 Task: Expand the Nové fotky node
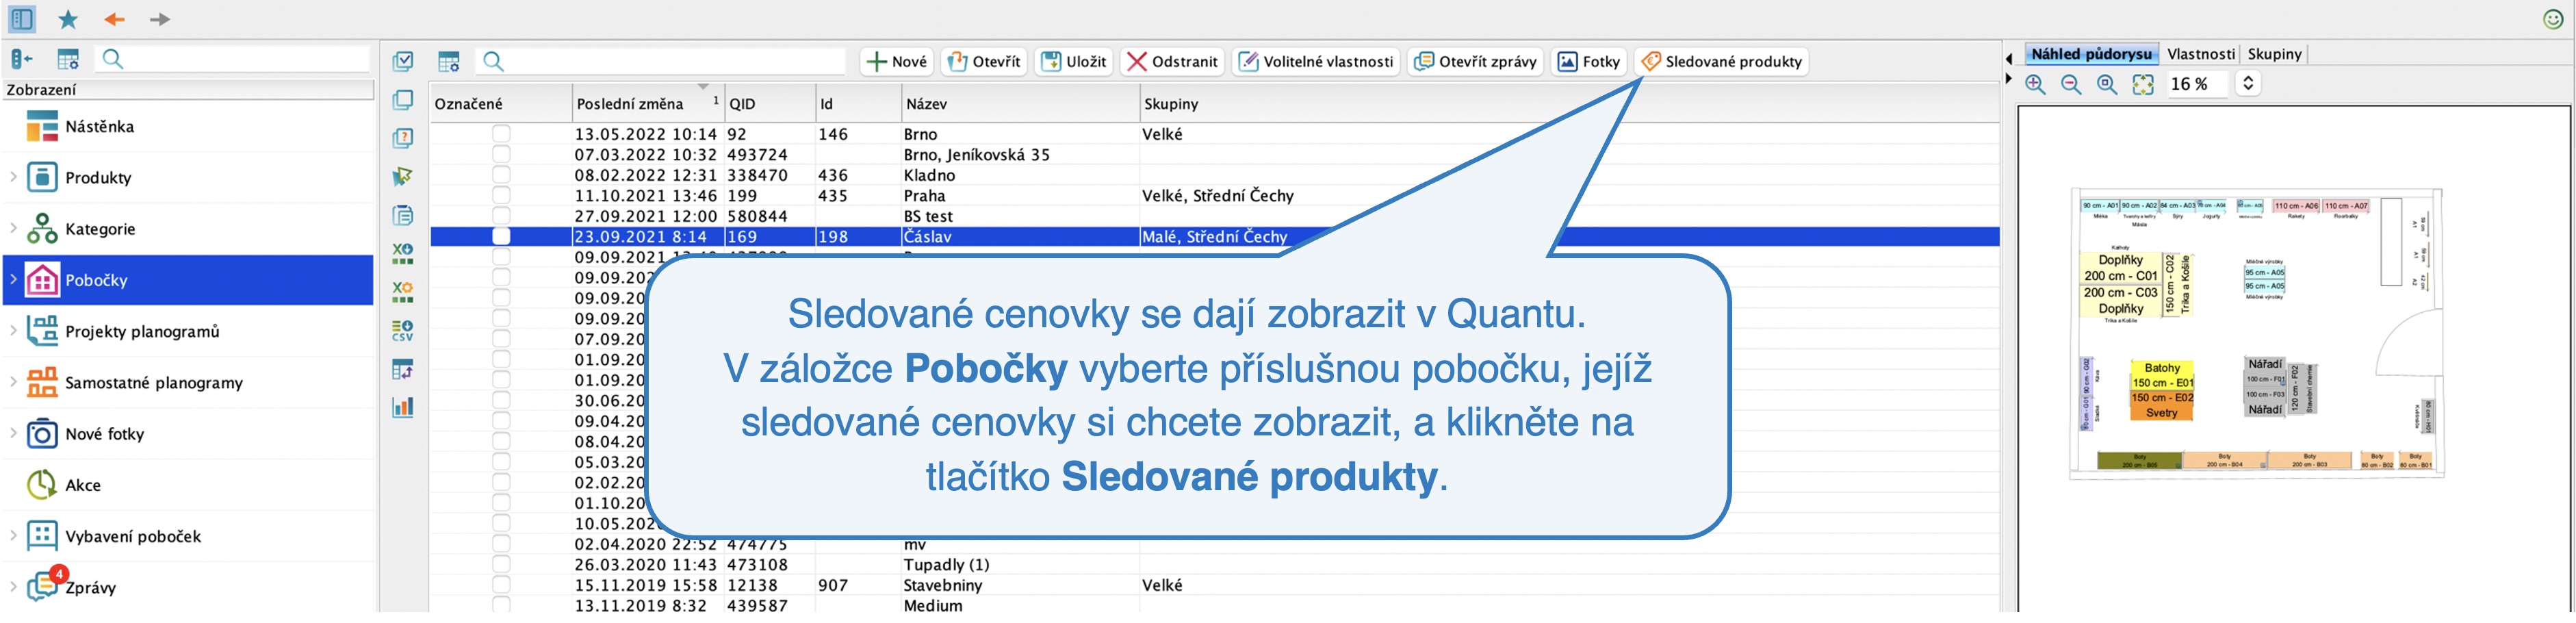[13, 433]
